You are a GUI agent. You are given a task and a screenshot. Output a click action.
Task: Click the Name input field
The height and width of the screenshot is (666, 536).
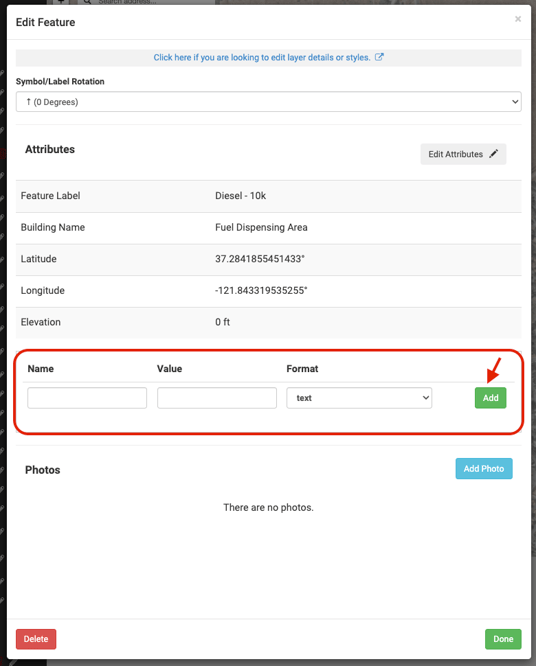point(87,398)
